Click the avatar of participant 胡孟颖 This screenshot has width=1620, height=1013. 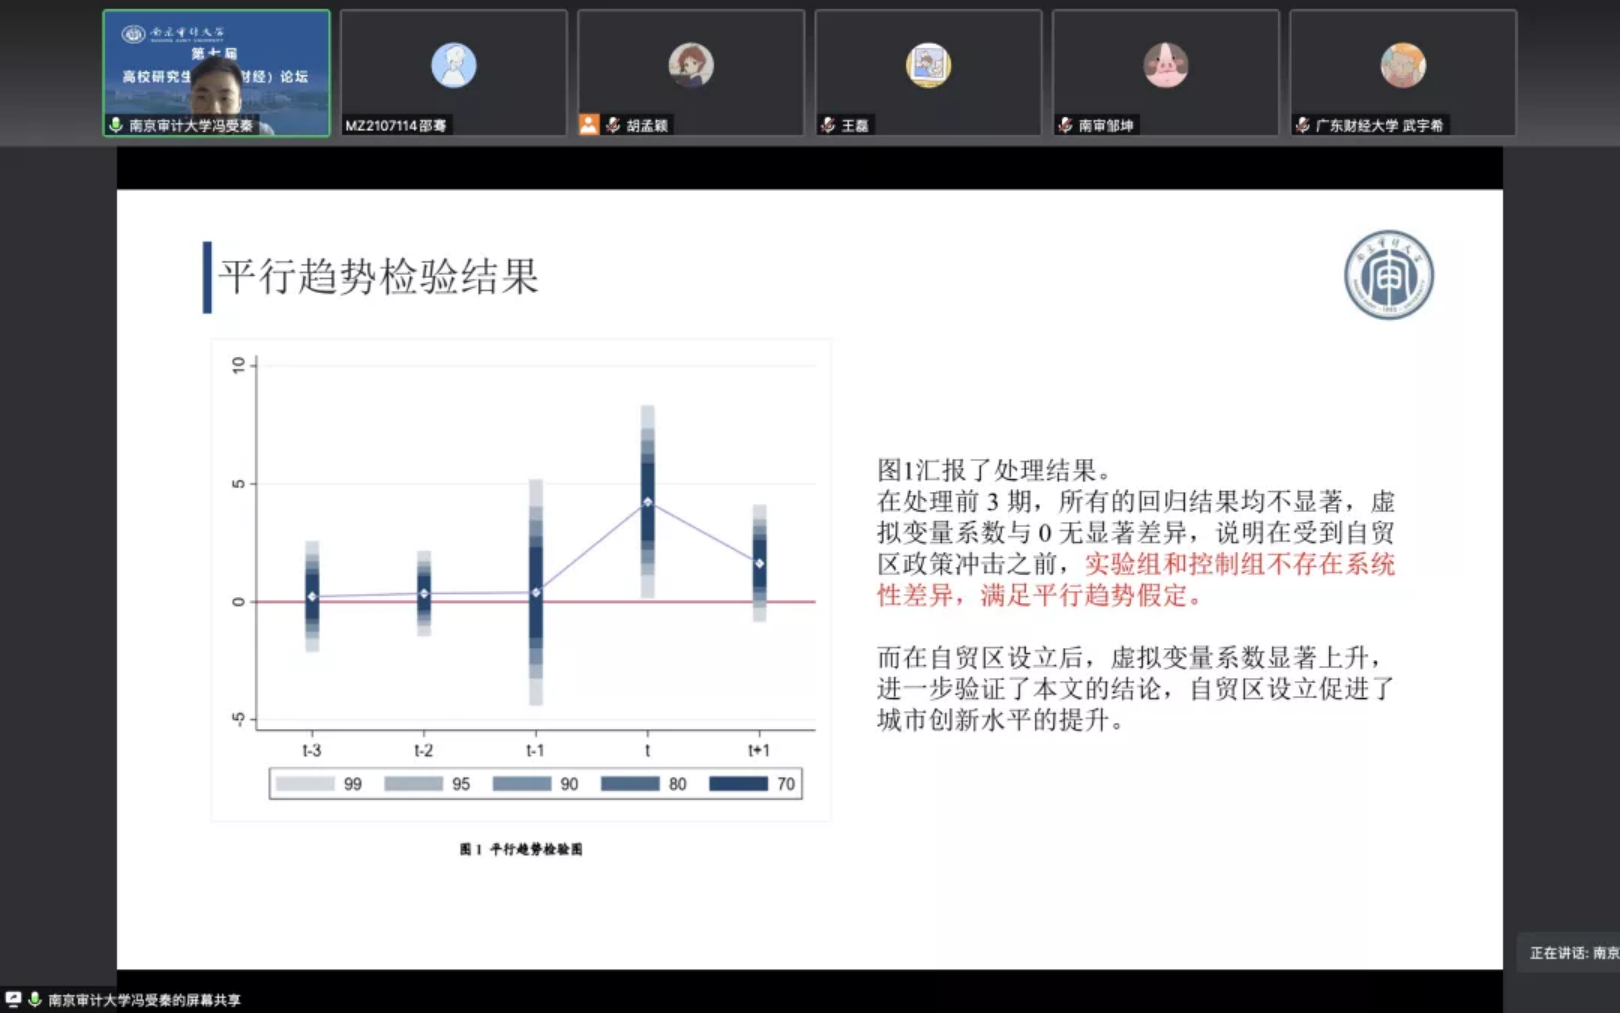click(690, 65)
